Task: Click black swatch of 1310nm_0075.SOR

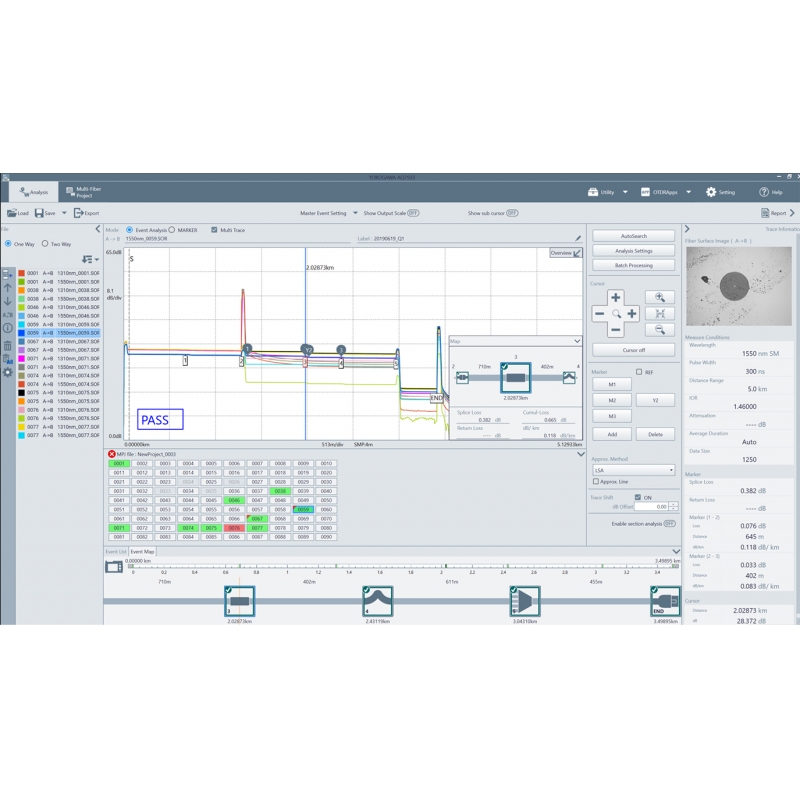Action: [21, 392]
